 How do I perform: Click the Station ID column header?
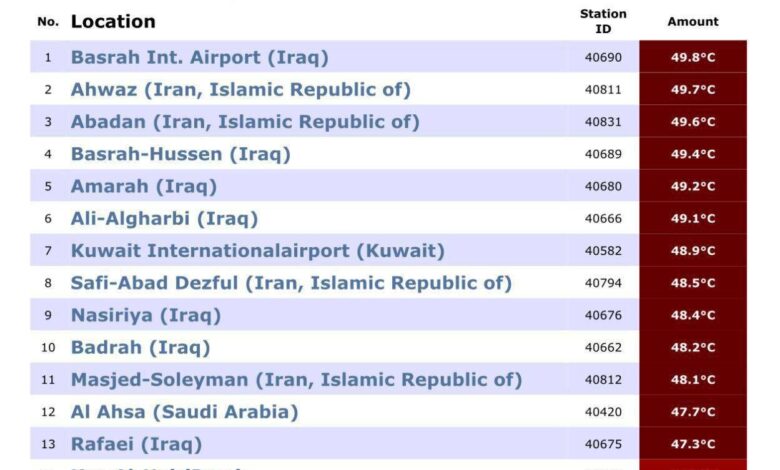click(603, 21)
